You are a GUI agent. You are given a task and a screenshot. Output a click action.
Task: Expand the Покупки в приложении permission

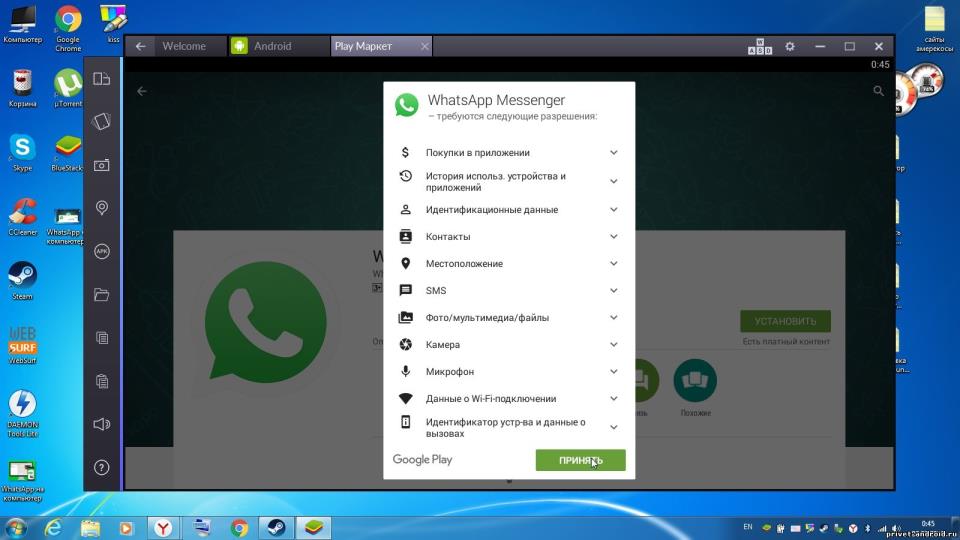613,152
